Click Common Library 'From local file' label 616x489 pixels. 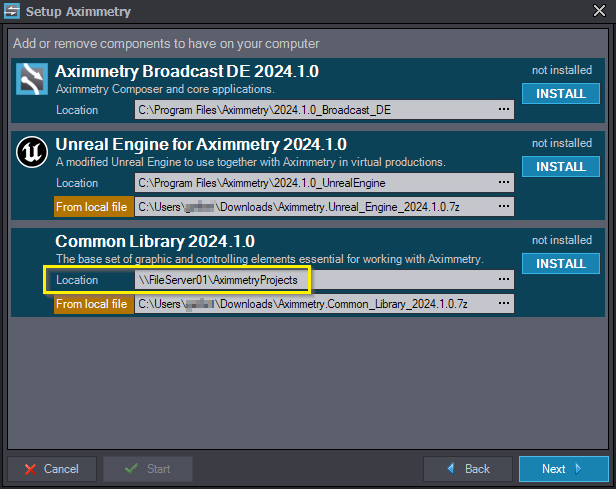pos(94,304)
